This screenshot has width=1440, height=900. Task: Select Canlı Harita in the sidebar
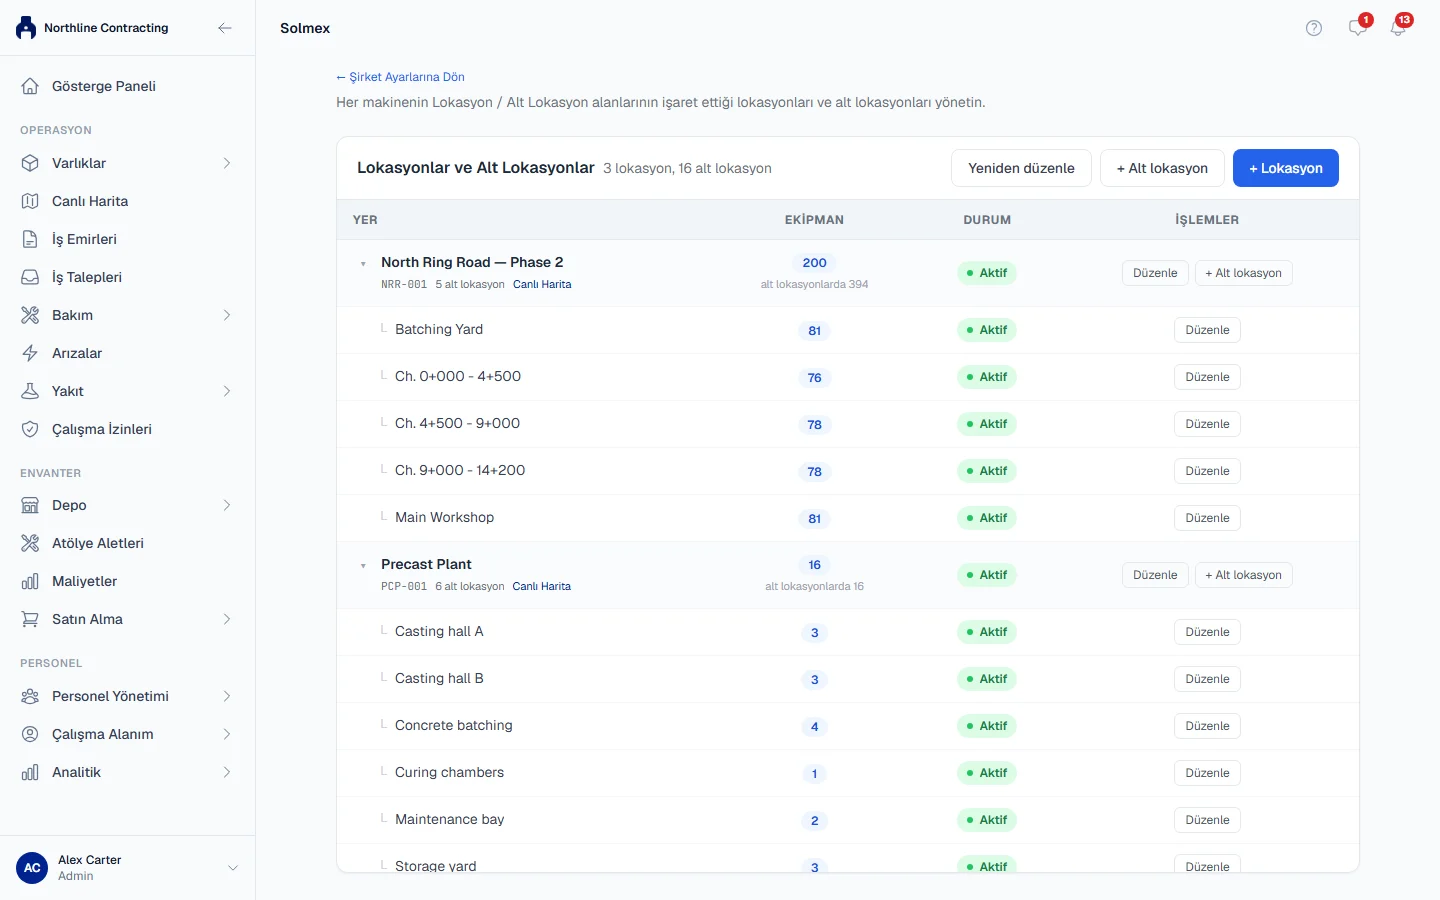pyautogui.click(x=127, y=201)
